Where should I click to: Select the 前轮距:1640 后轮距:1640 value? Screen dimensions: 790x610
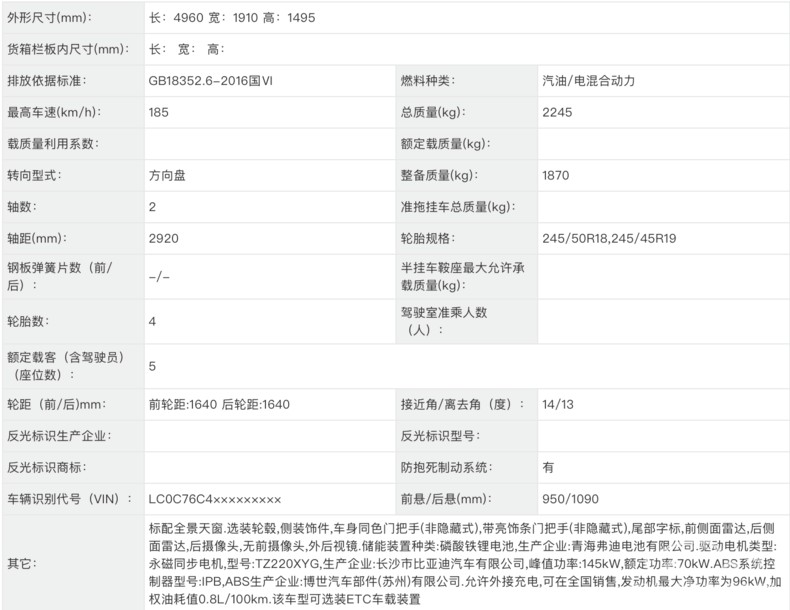(219, 404)
